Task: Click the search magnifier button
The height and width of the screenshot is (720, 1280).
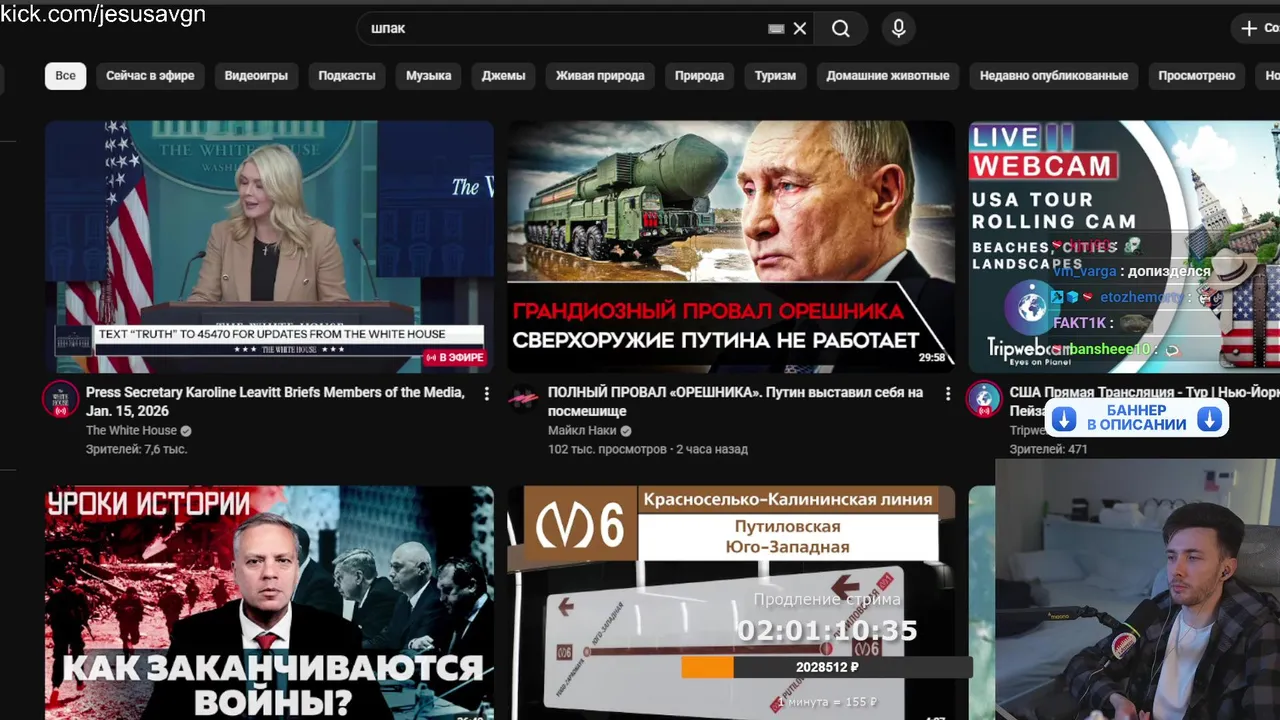Action: tap(841, 29)
